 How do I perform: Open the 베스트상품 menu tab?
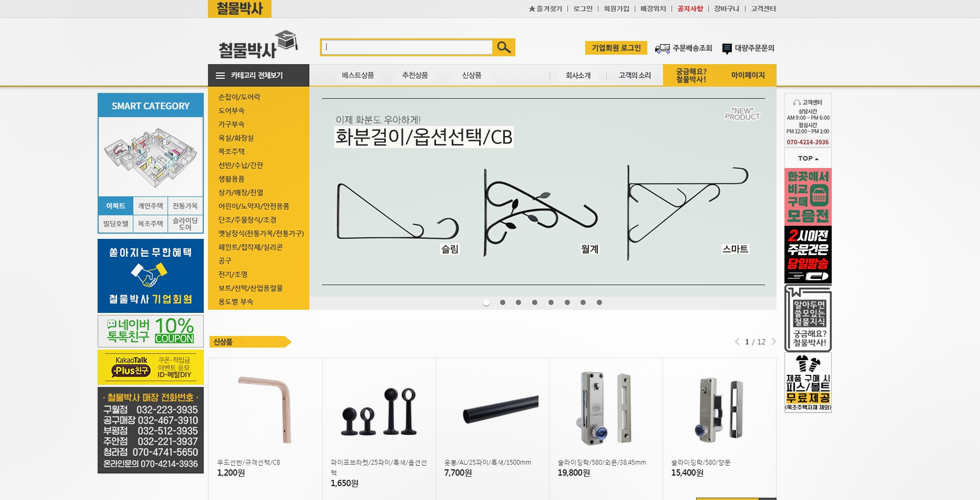coord(357,75)
